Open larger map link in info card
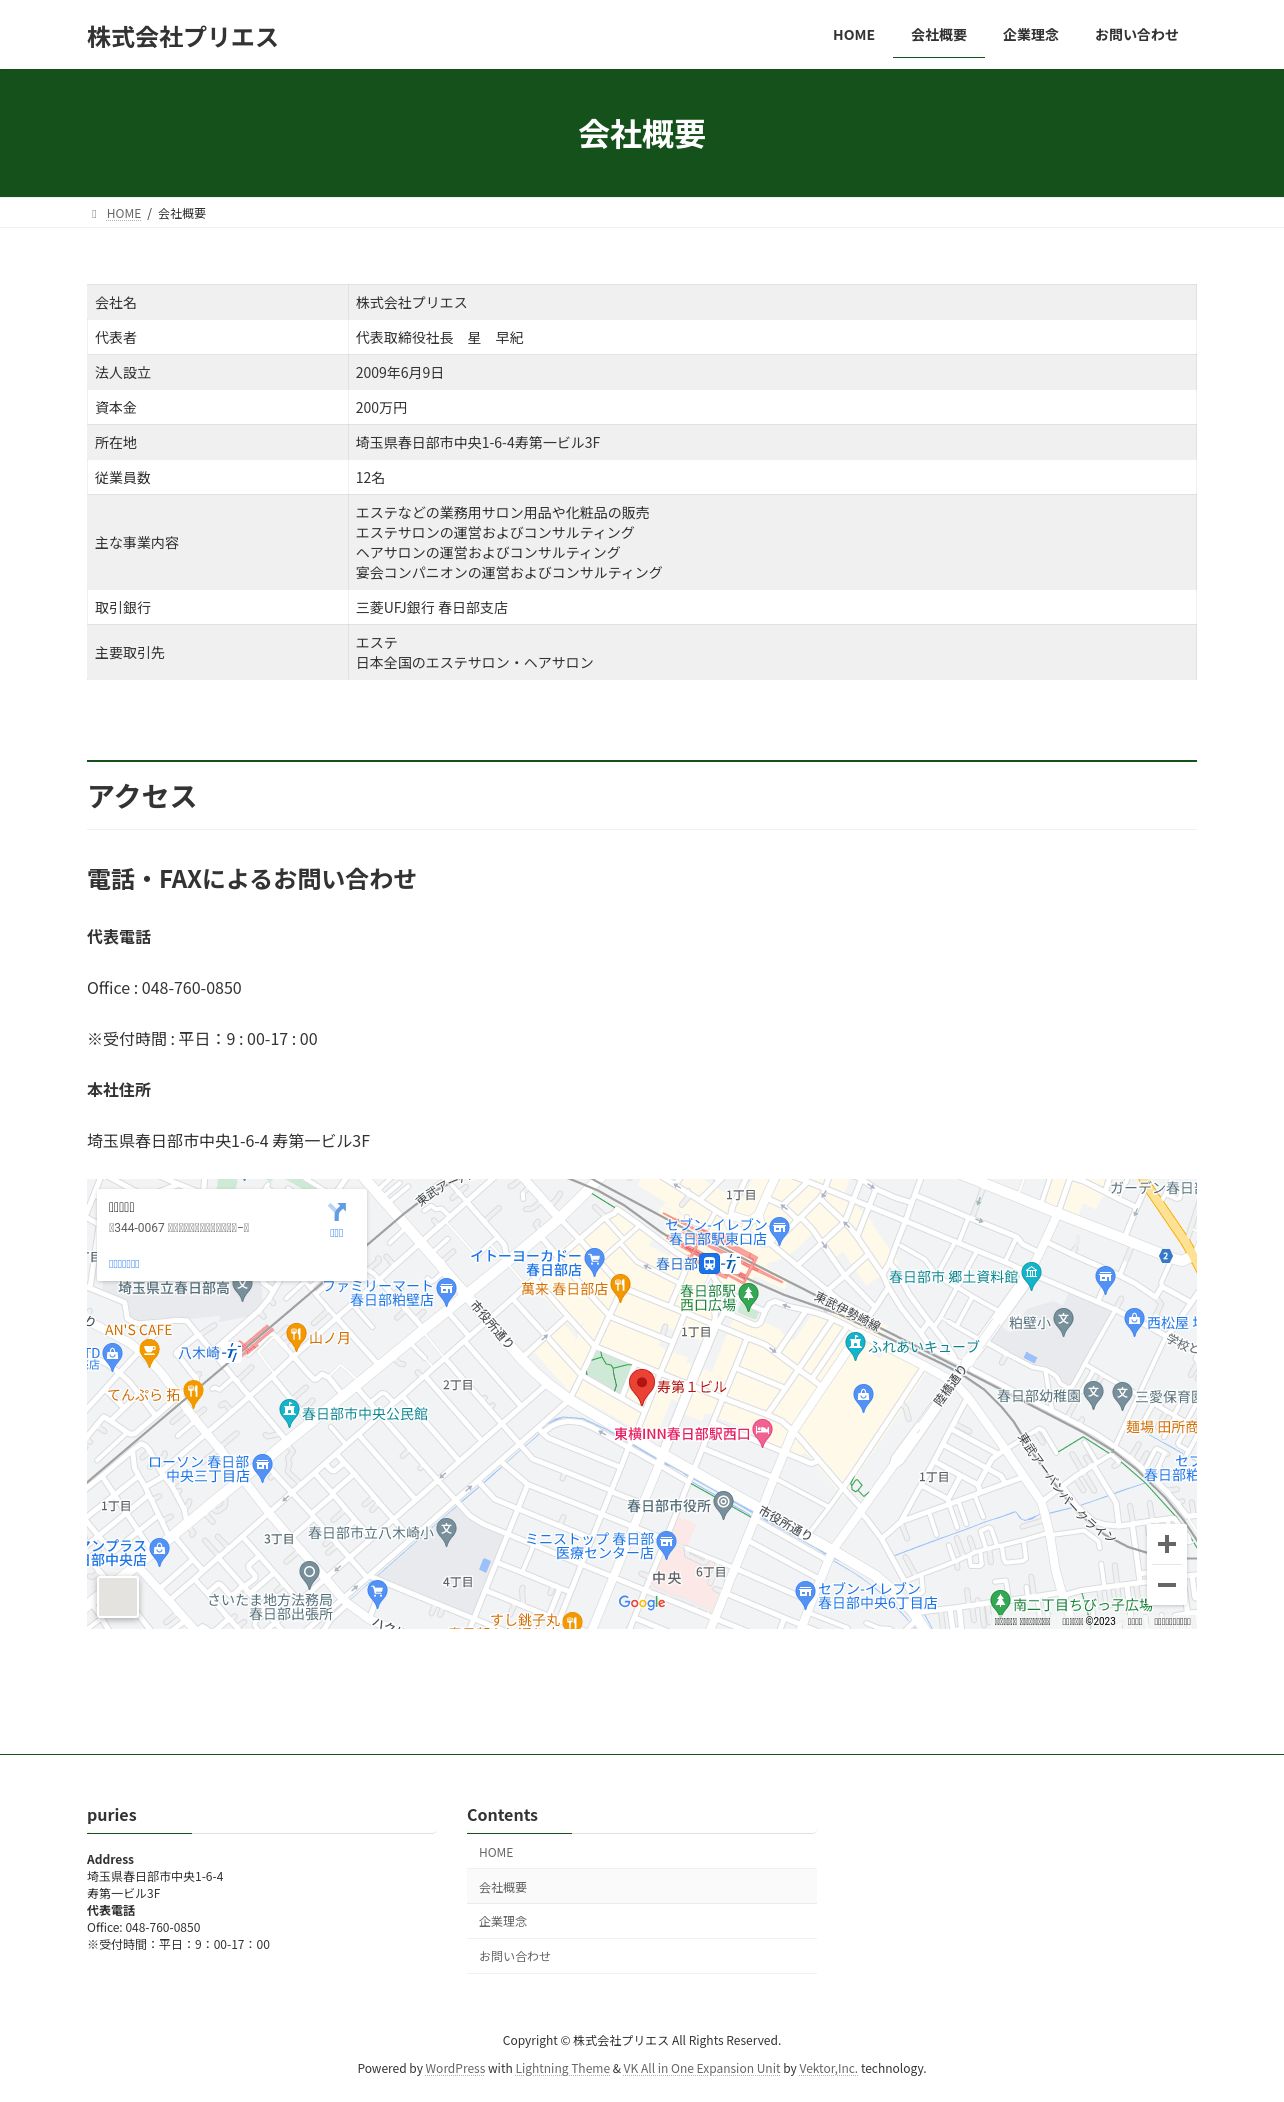Image resolution: width=1284 pixels, height=2102 pixels. tap(124, 1264)
